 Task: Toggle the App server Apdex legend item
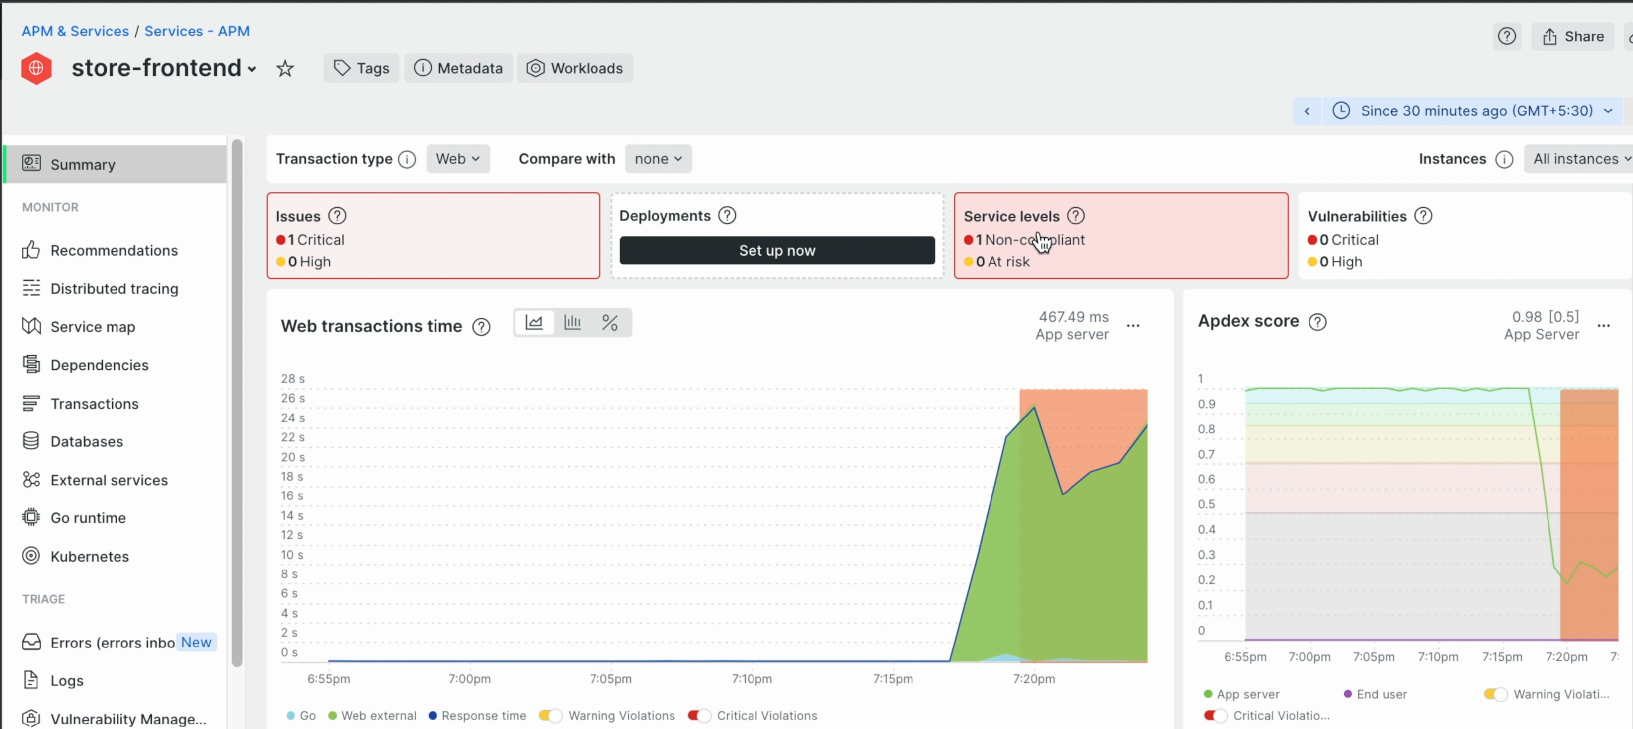pyautogui.click(x=1241, y=694)
